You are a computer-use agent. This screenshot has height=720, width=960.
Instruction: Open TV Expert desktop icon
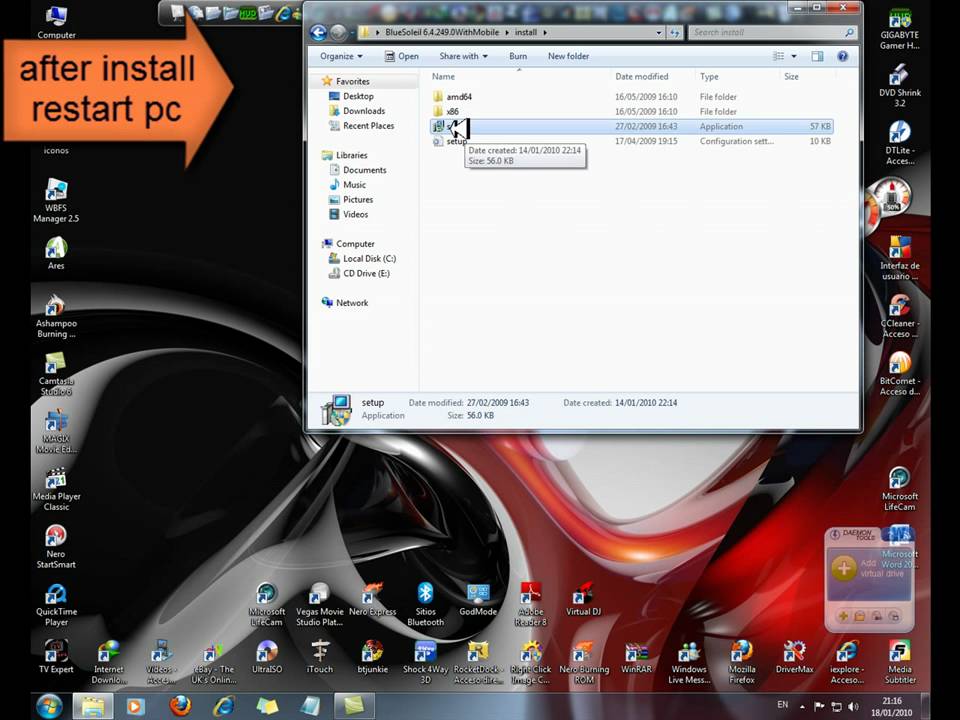(x=56, y=656)
